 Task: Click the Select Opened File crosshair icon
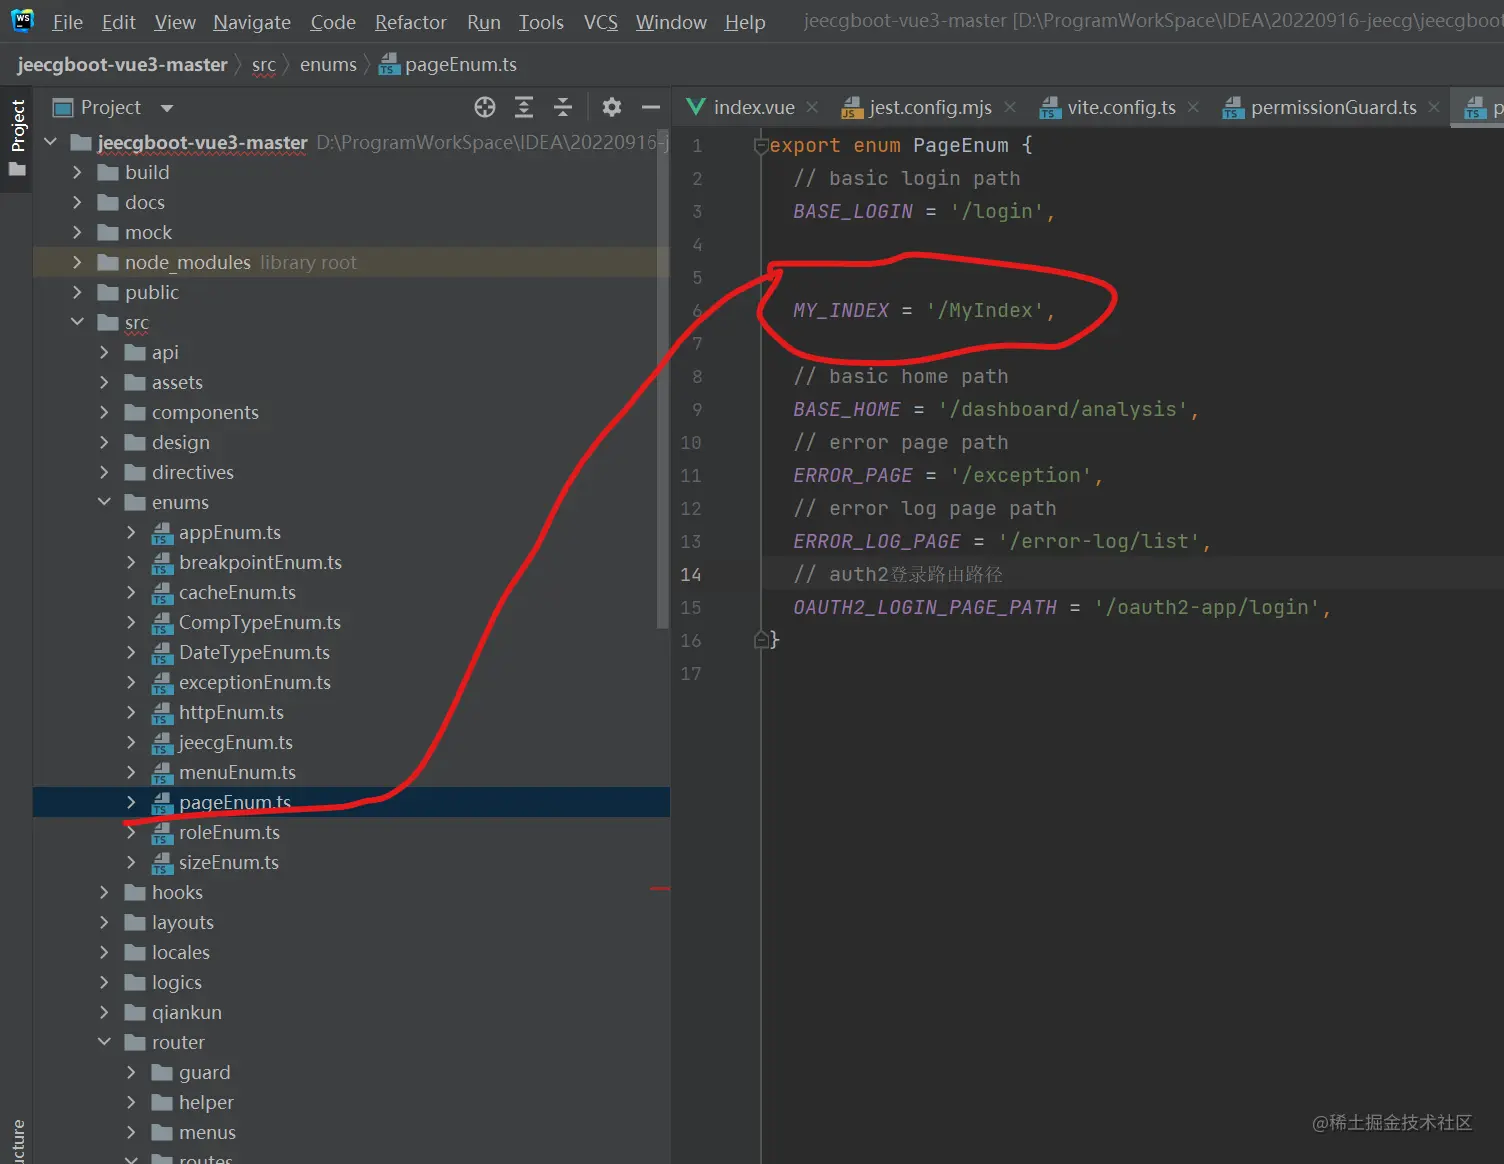click(484, 107)
